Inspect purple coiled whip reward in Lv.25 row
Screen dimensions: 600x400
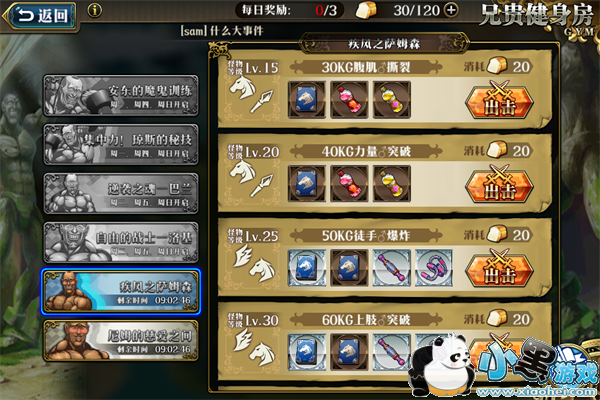[434, 268]
